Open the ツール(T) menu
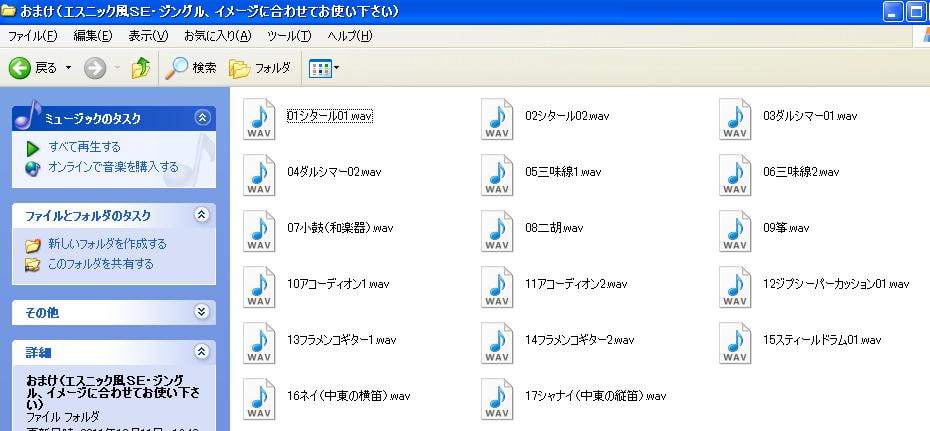 (x=289, y=36)
